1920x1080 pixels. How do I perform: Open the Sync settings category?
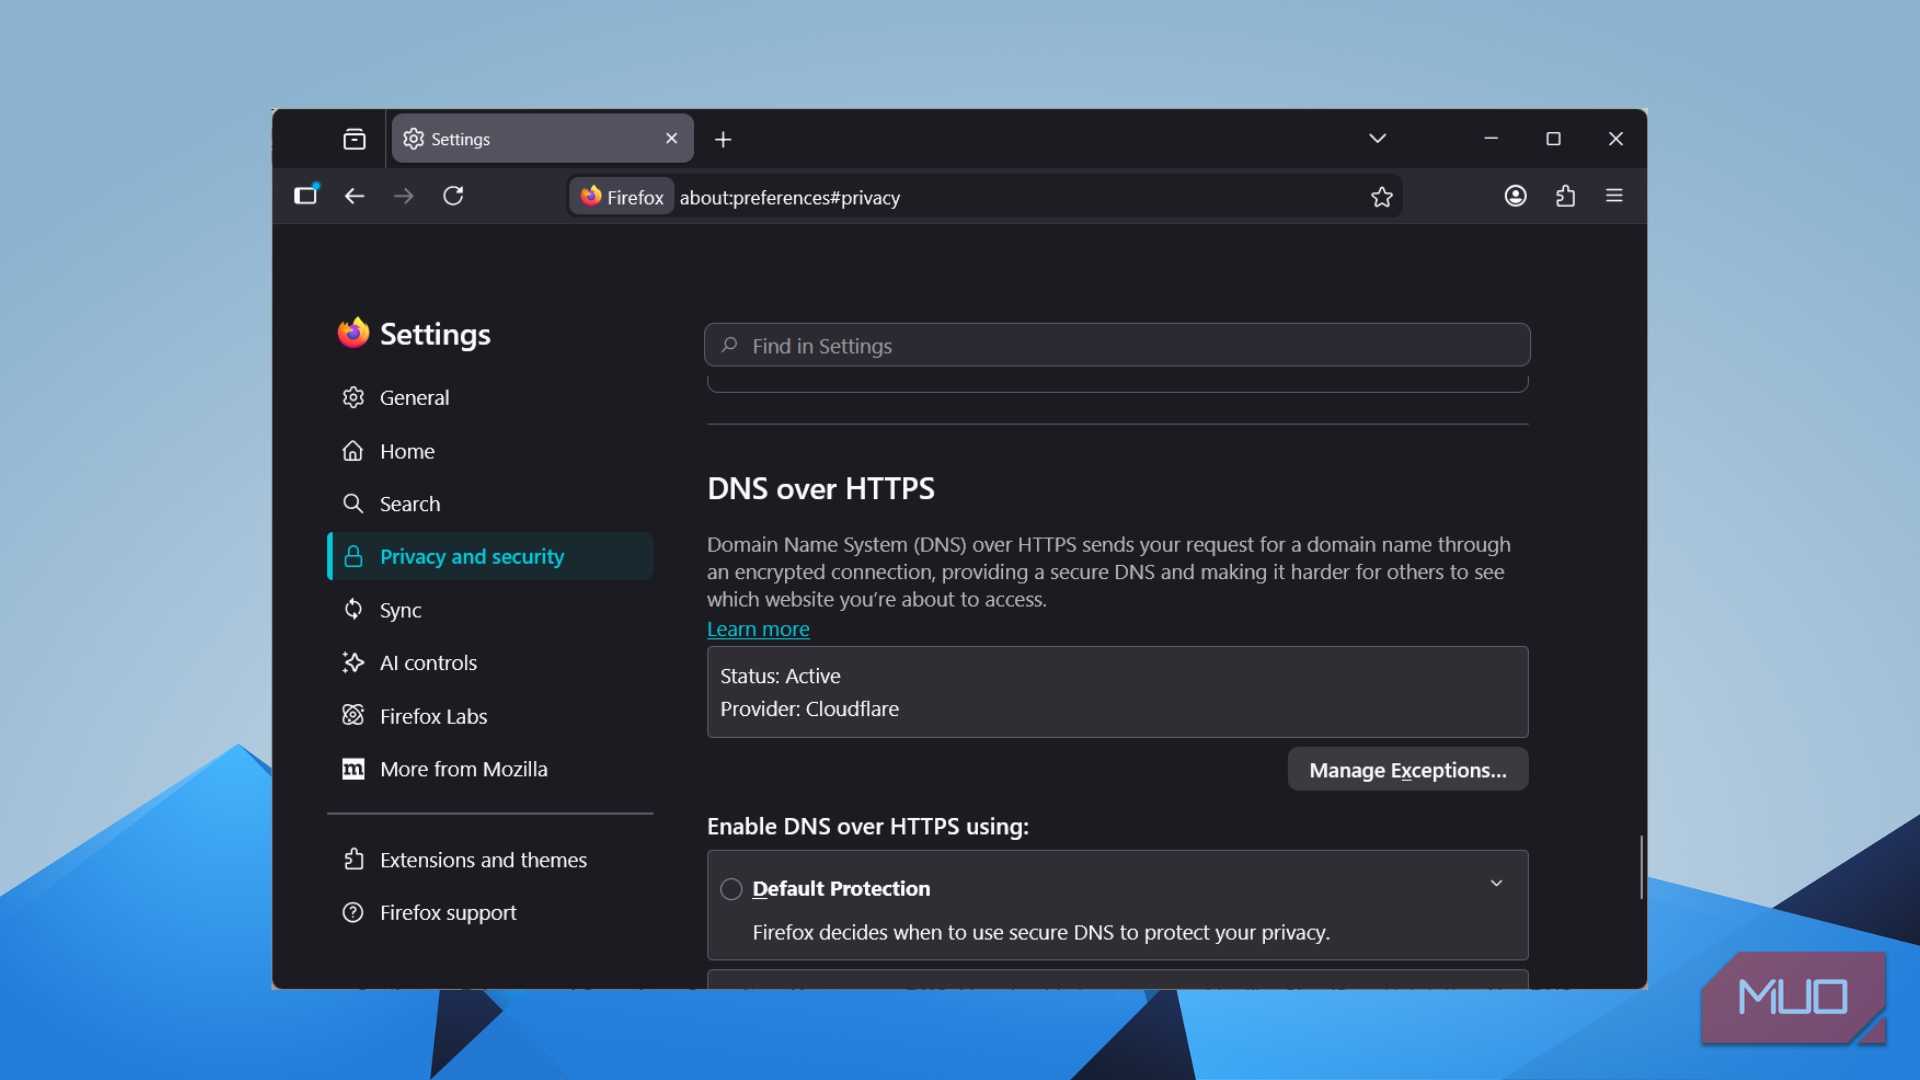[490, 610]
